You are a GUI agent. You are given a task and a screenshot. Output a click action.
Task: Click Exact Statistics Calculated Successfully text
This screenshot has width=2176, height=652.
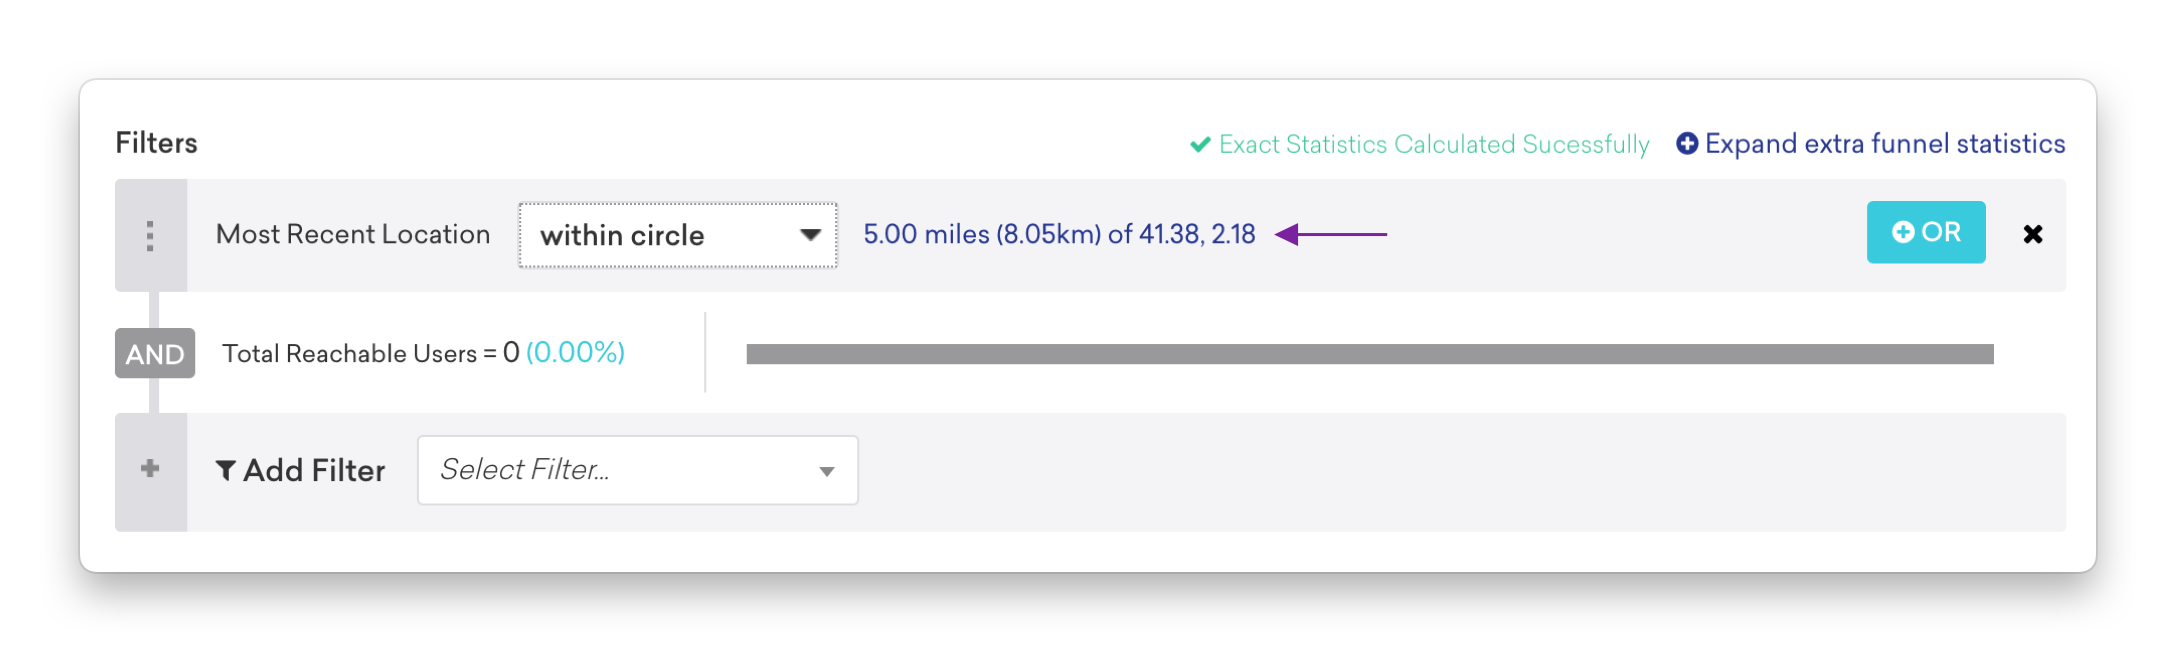(1434, 145)
